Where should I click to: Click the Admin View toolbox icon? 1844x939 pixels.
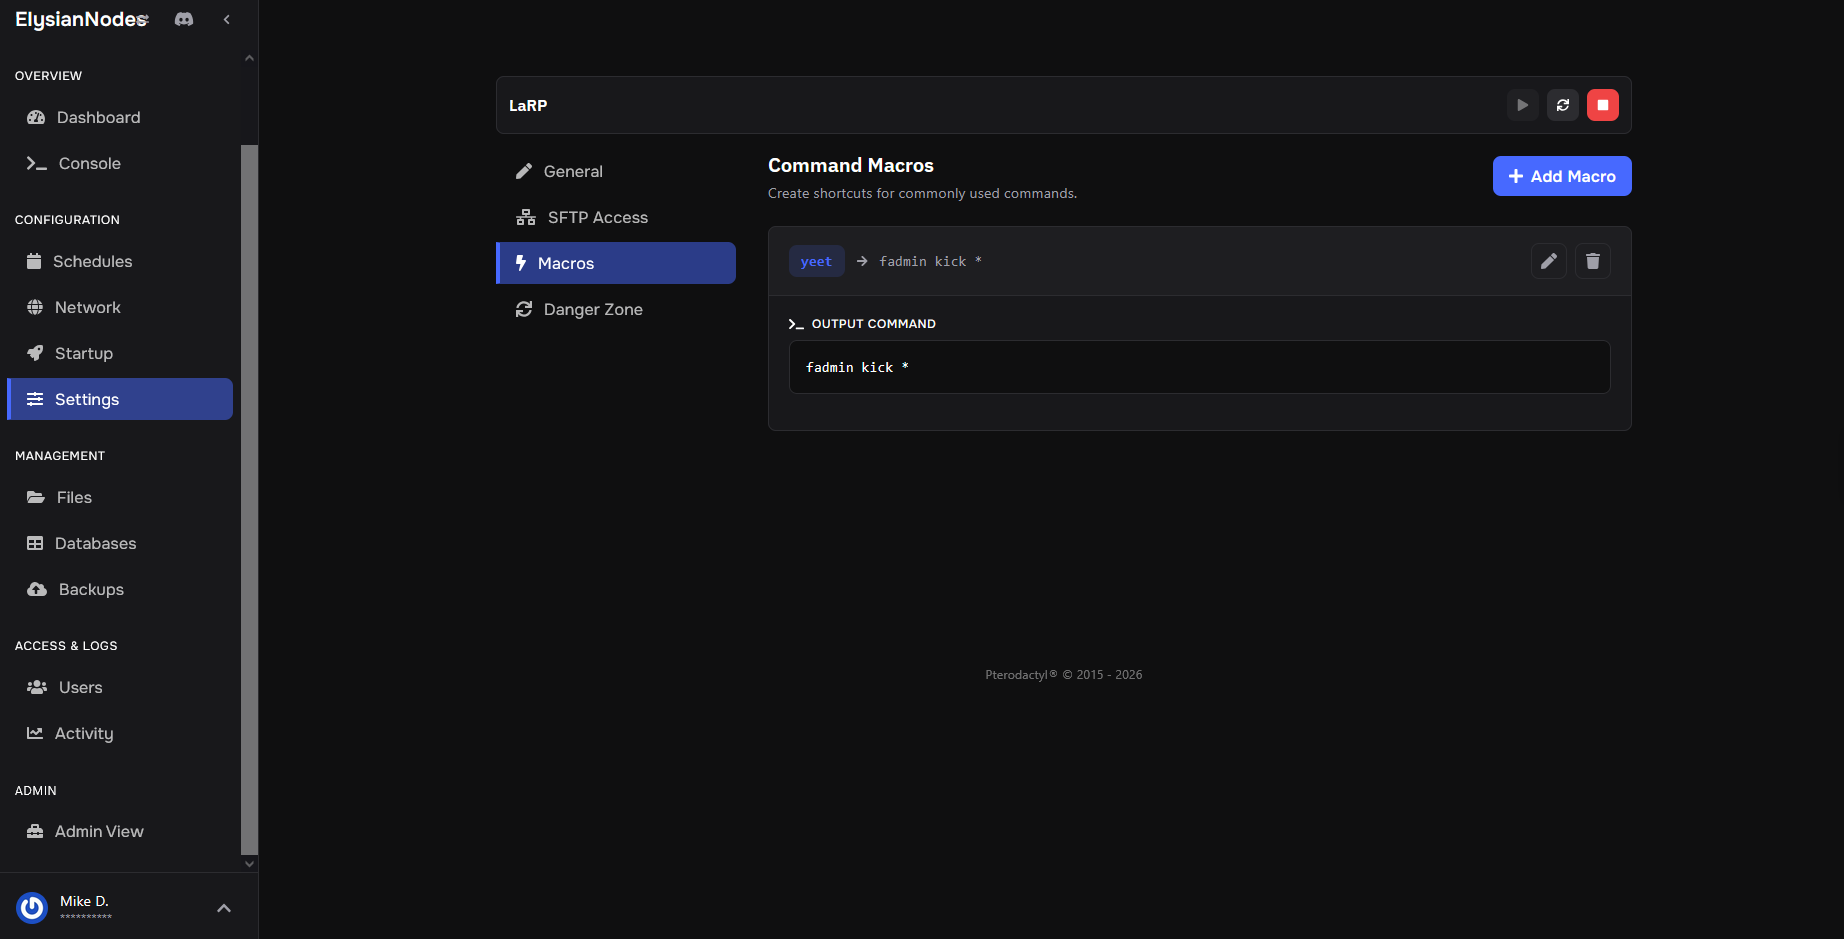35,831
